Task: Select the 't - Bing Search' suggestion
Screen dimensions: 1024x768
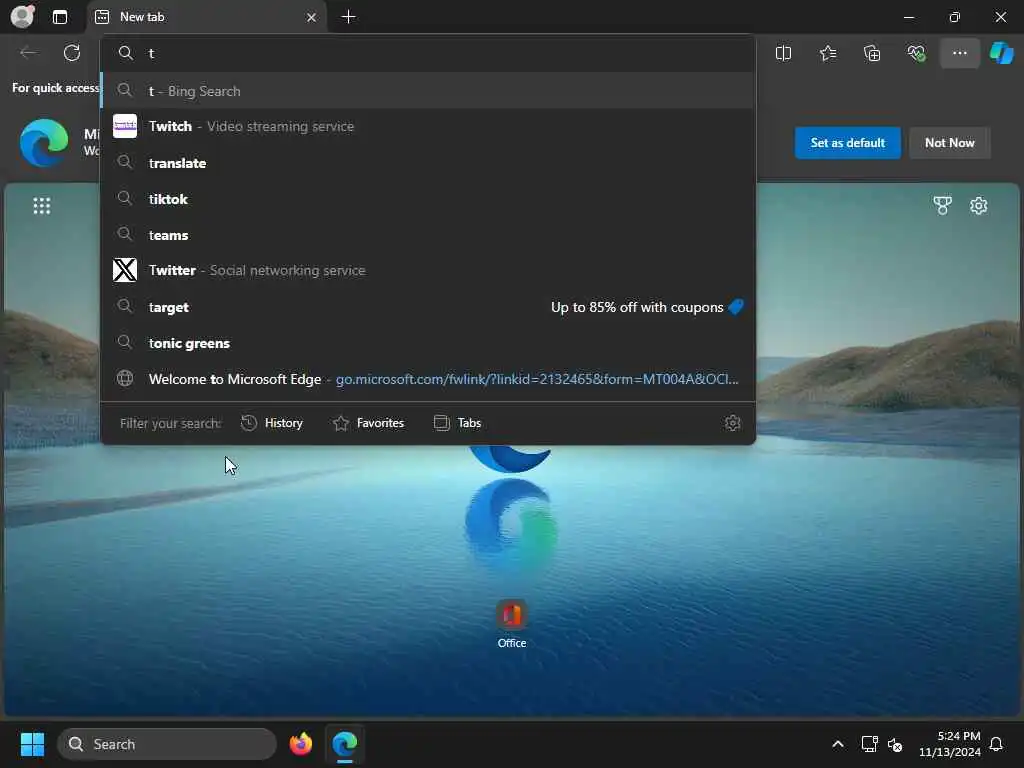Action: (428, 91)
